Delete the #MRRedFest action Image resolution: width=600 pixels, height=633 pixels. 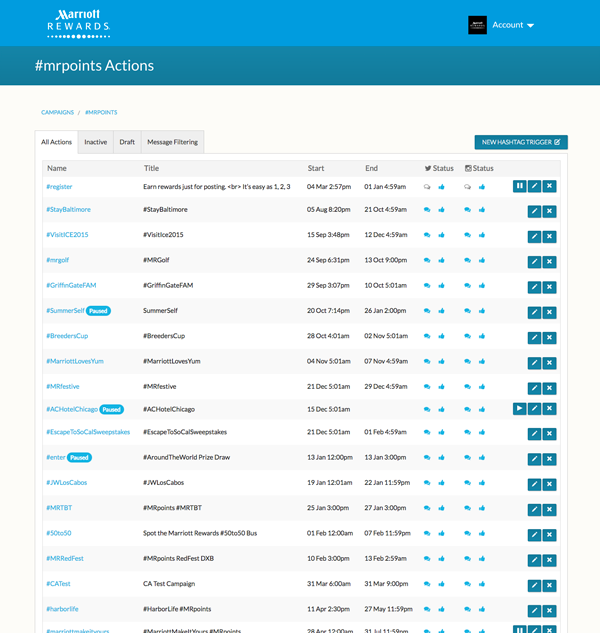pyautogui.click(x=549, y=560)
